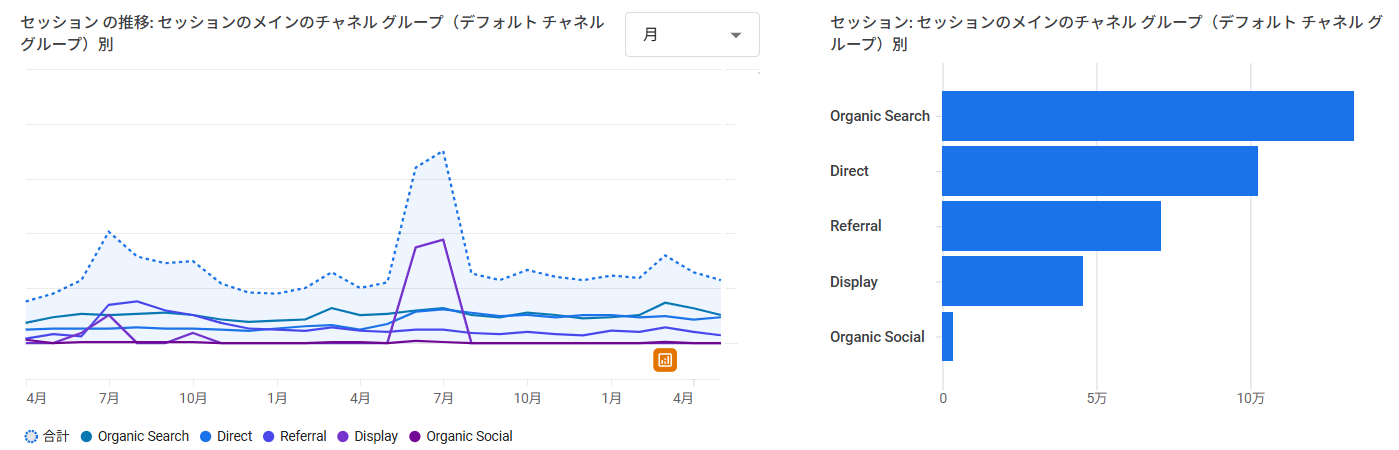Click the line chart title text
The image size is (1399, 450).
tap(311, 34)
